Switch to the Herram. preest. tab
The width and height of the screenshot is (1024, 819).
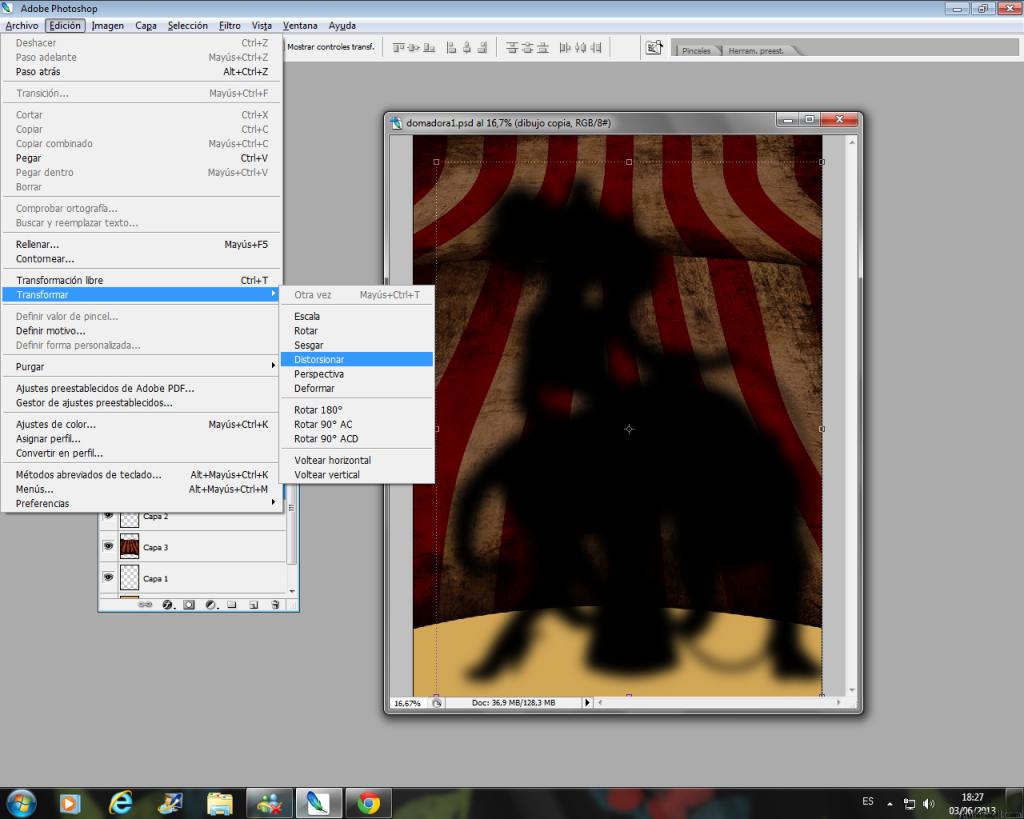click(x=756, y=50)
